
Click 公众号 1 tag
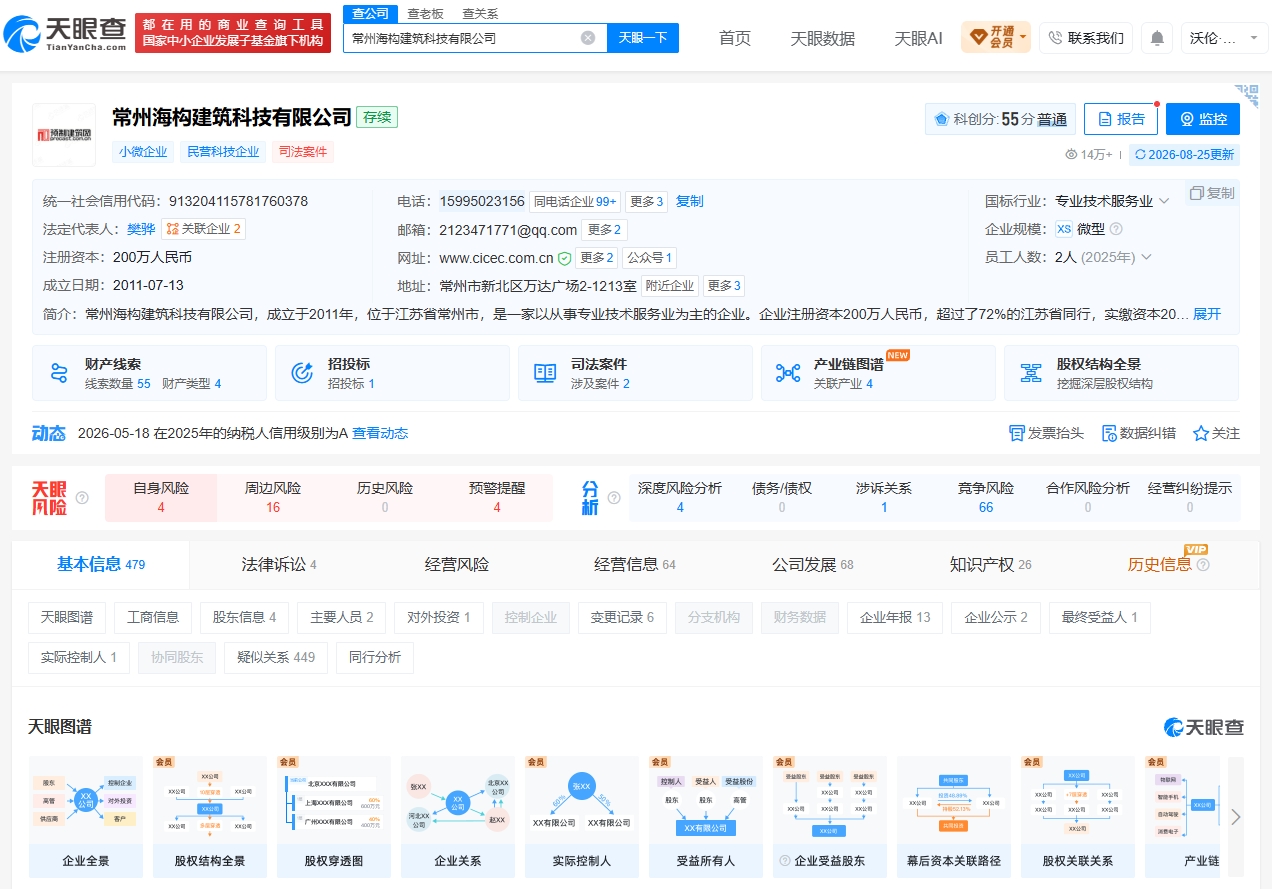click(x=649, y=258)
